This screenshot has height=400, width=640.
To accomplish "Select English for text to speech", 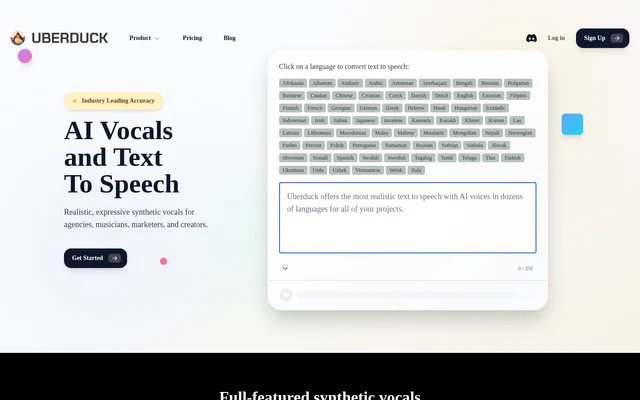I will click(465, 96).
